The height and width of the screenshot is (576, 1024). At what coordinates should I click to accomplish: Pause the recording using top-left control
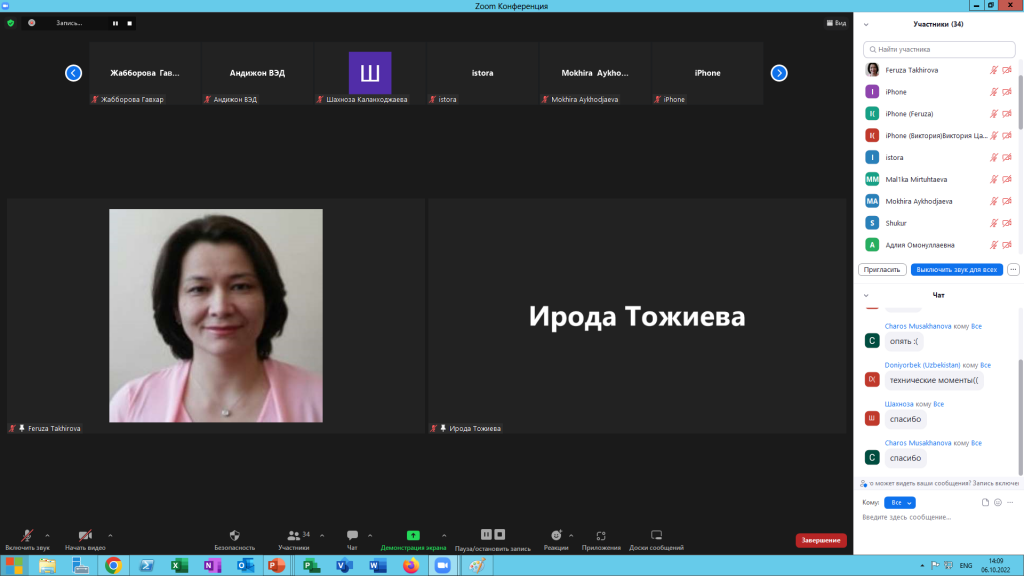click(x=114, y=22)
